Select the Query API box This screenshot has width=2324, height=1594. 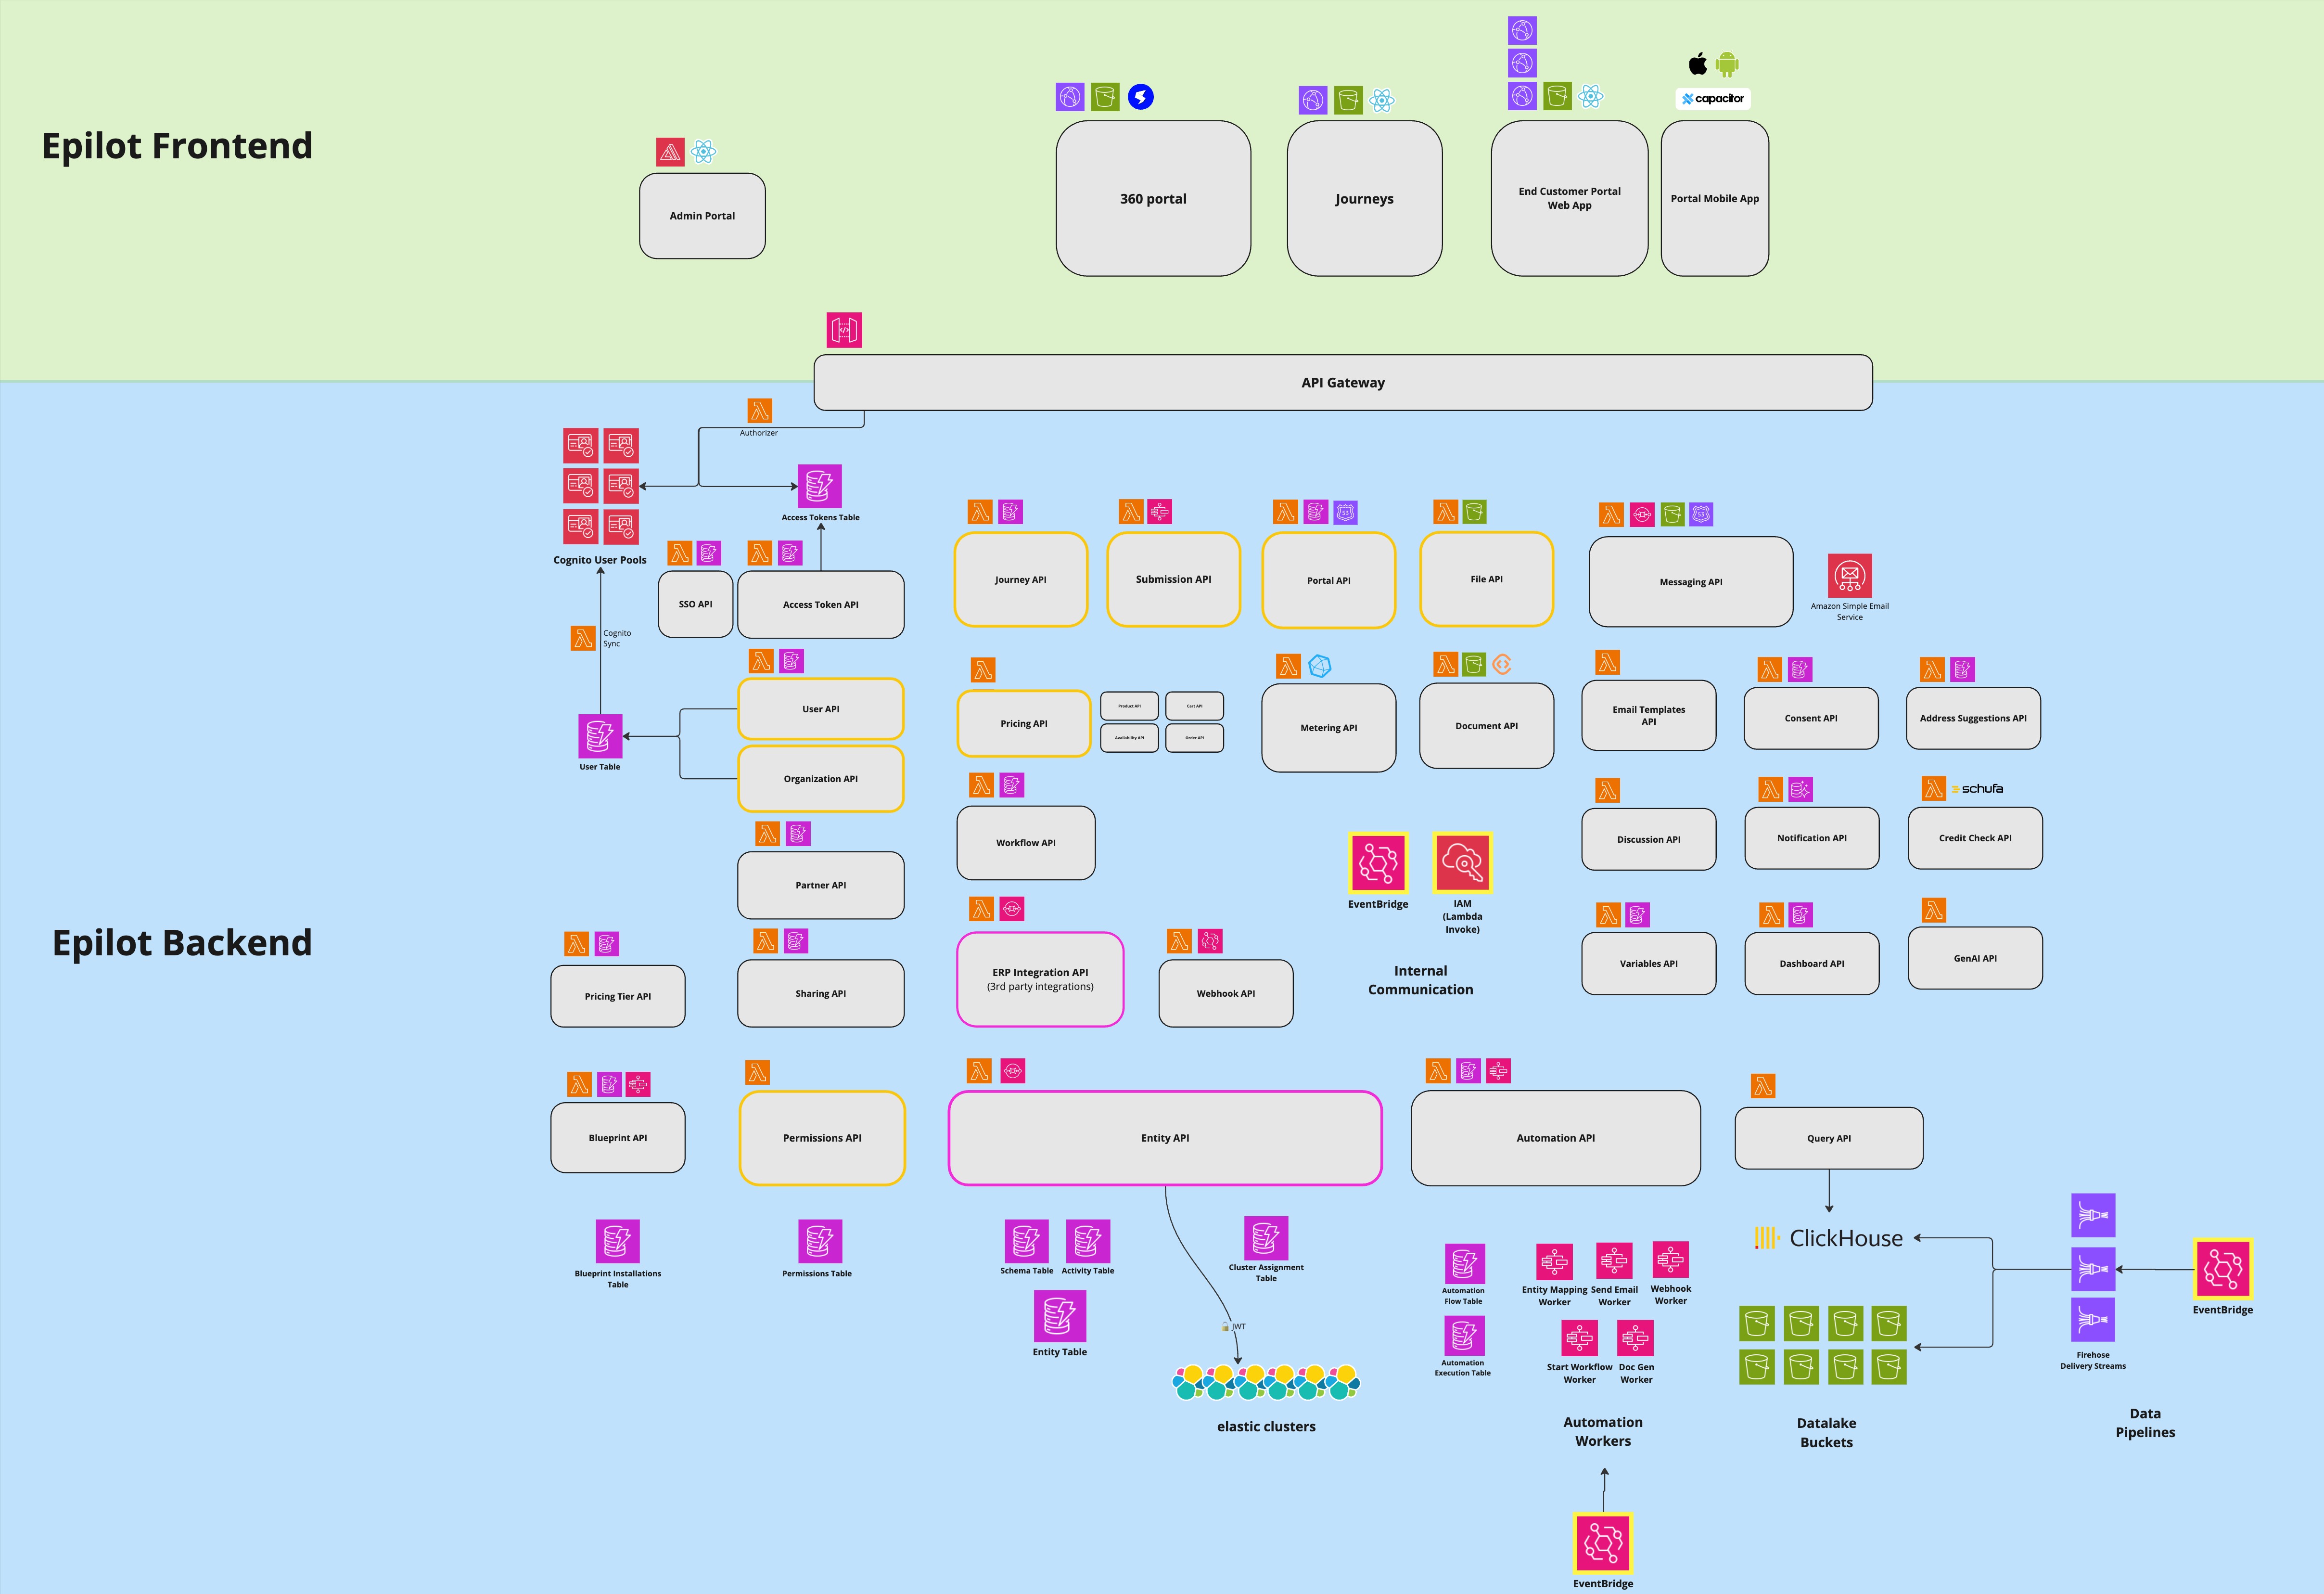pyautogui.click(x=1828, y=1138)
